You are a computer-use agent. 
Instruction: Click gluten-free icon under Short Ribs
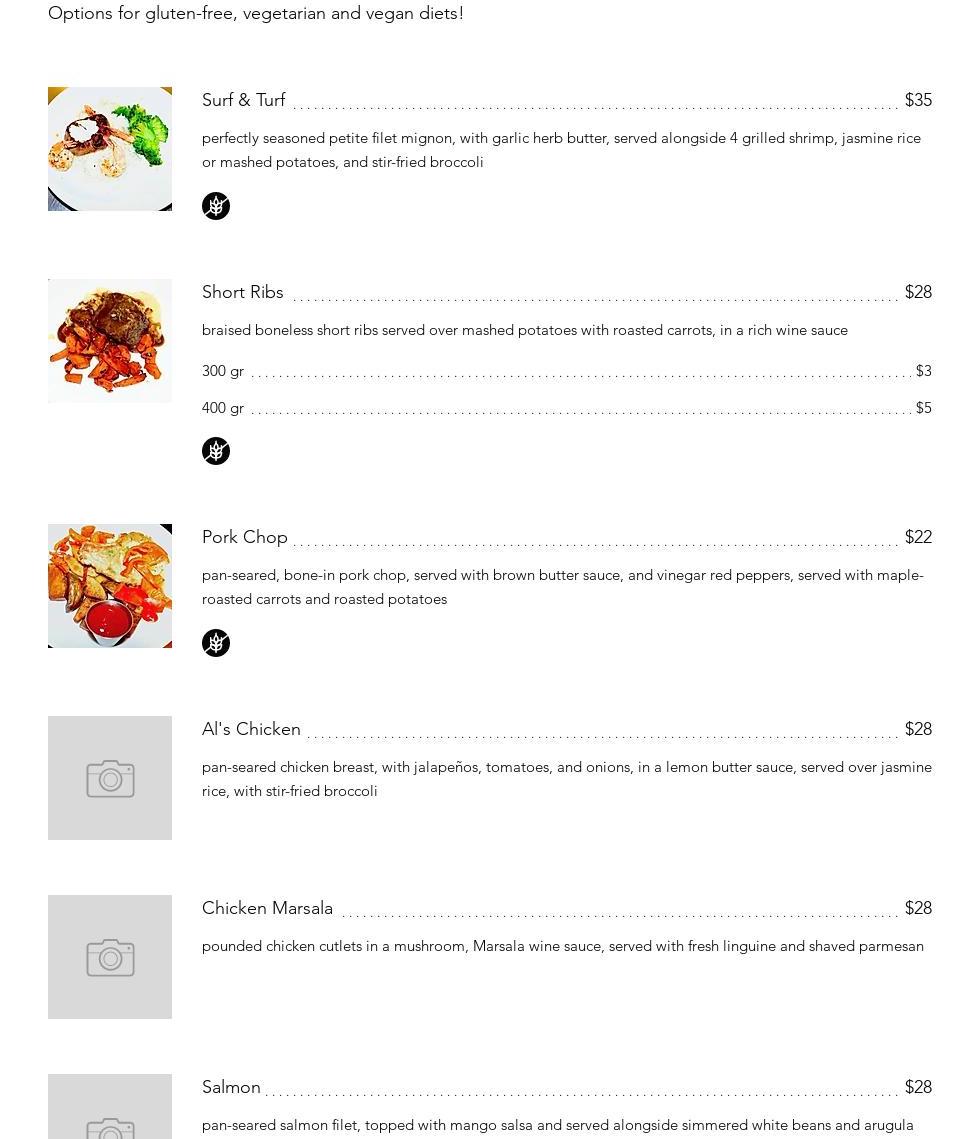click(216, 451)
